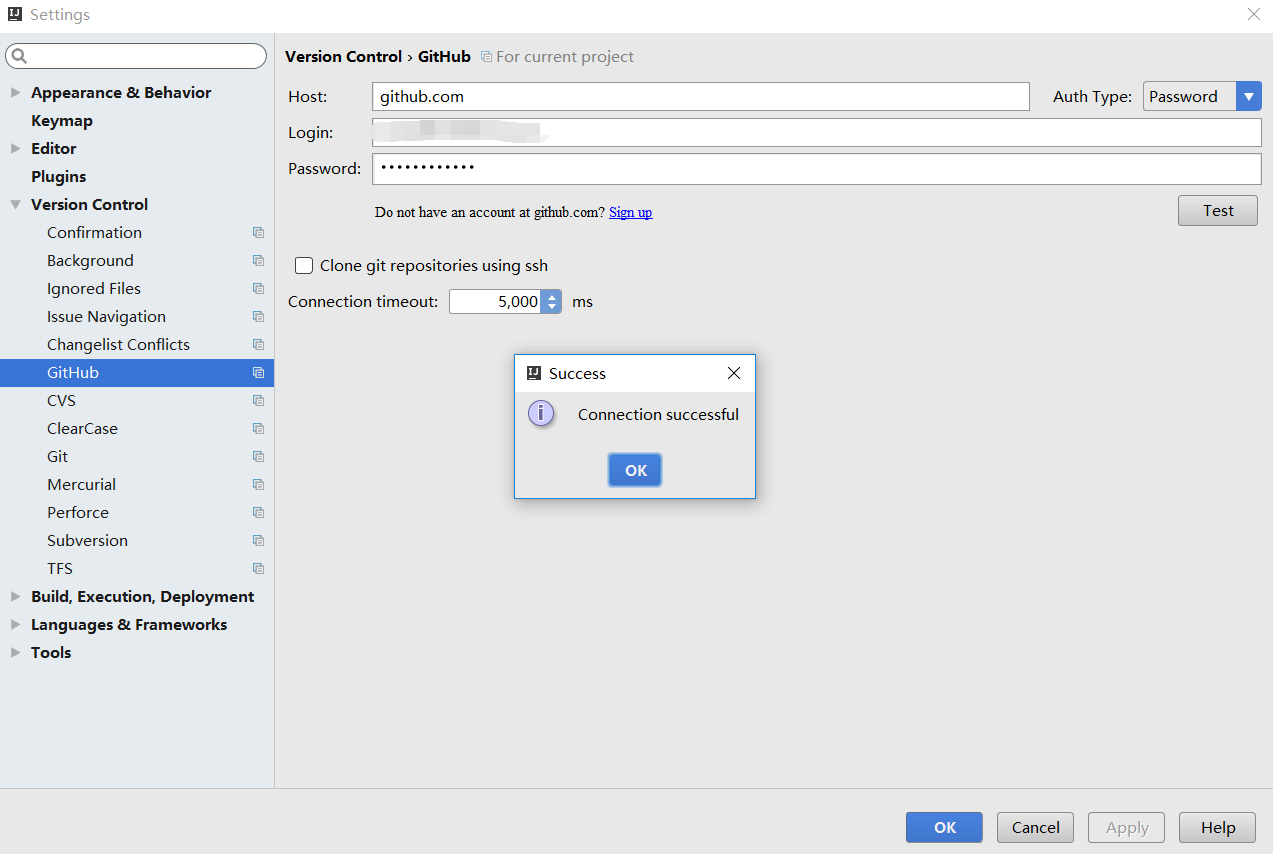Viewport: 1273px width, 854px height.
Task: Click the per-project icon beside GitHub item
Action: click(258, 372)
